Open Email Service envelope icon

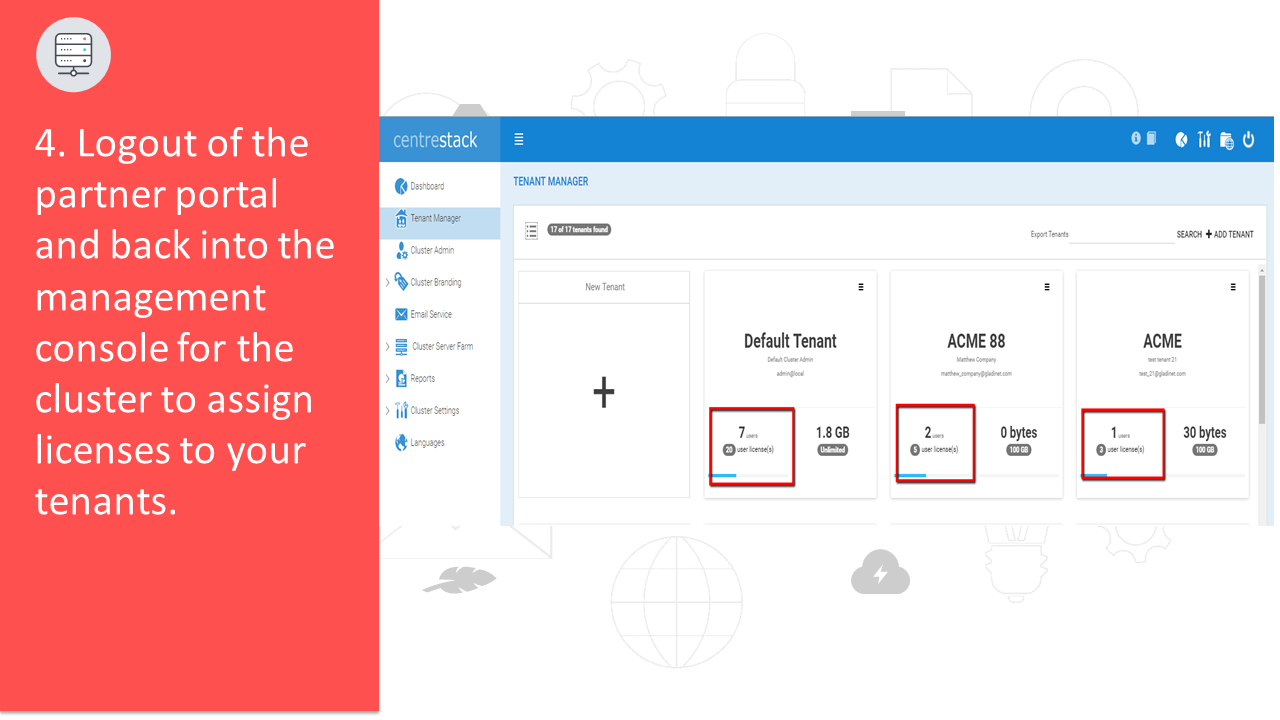pos(401,314)
